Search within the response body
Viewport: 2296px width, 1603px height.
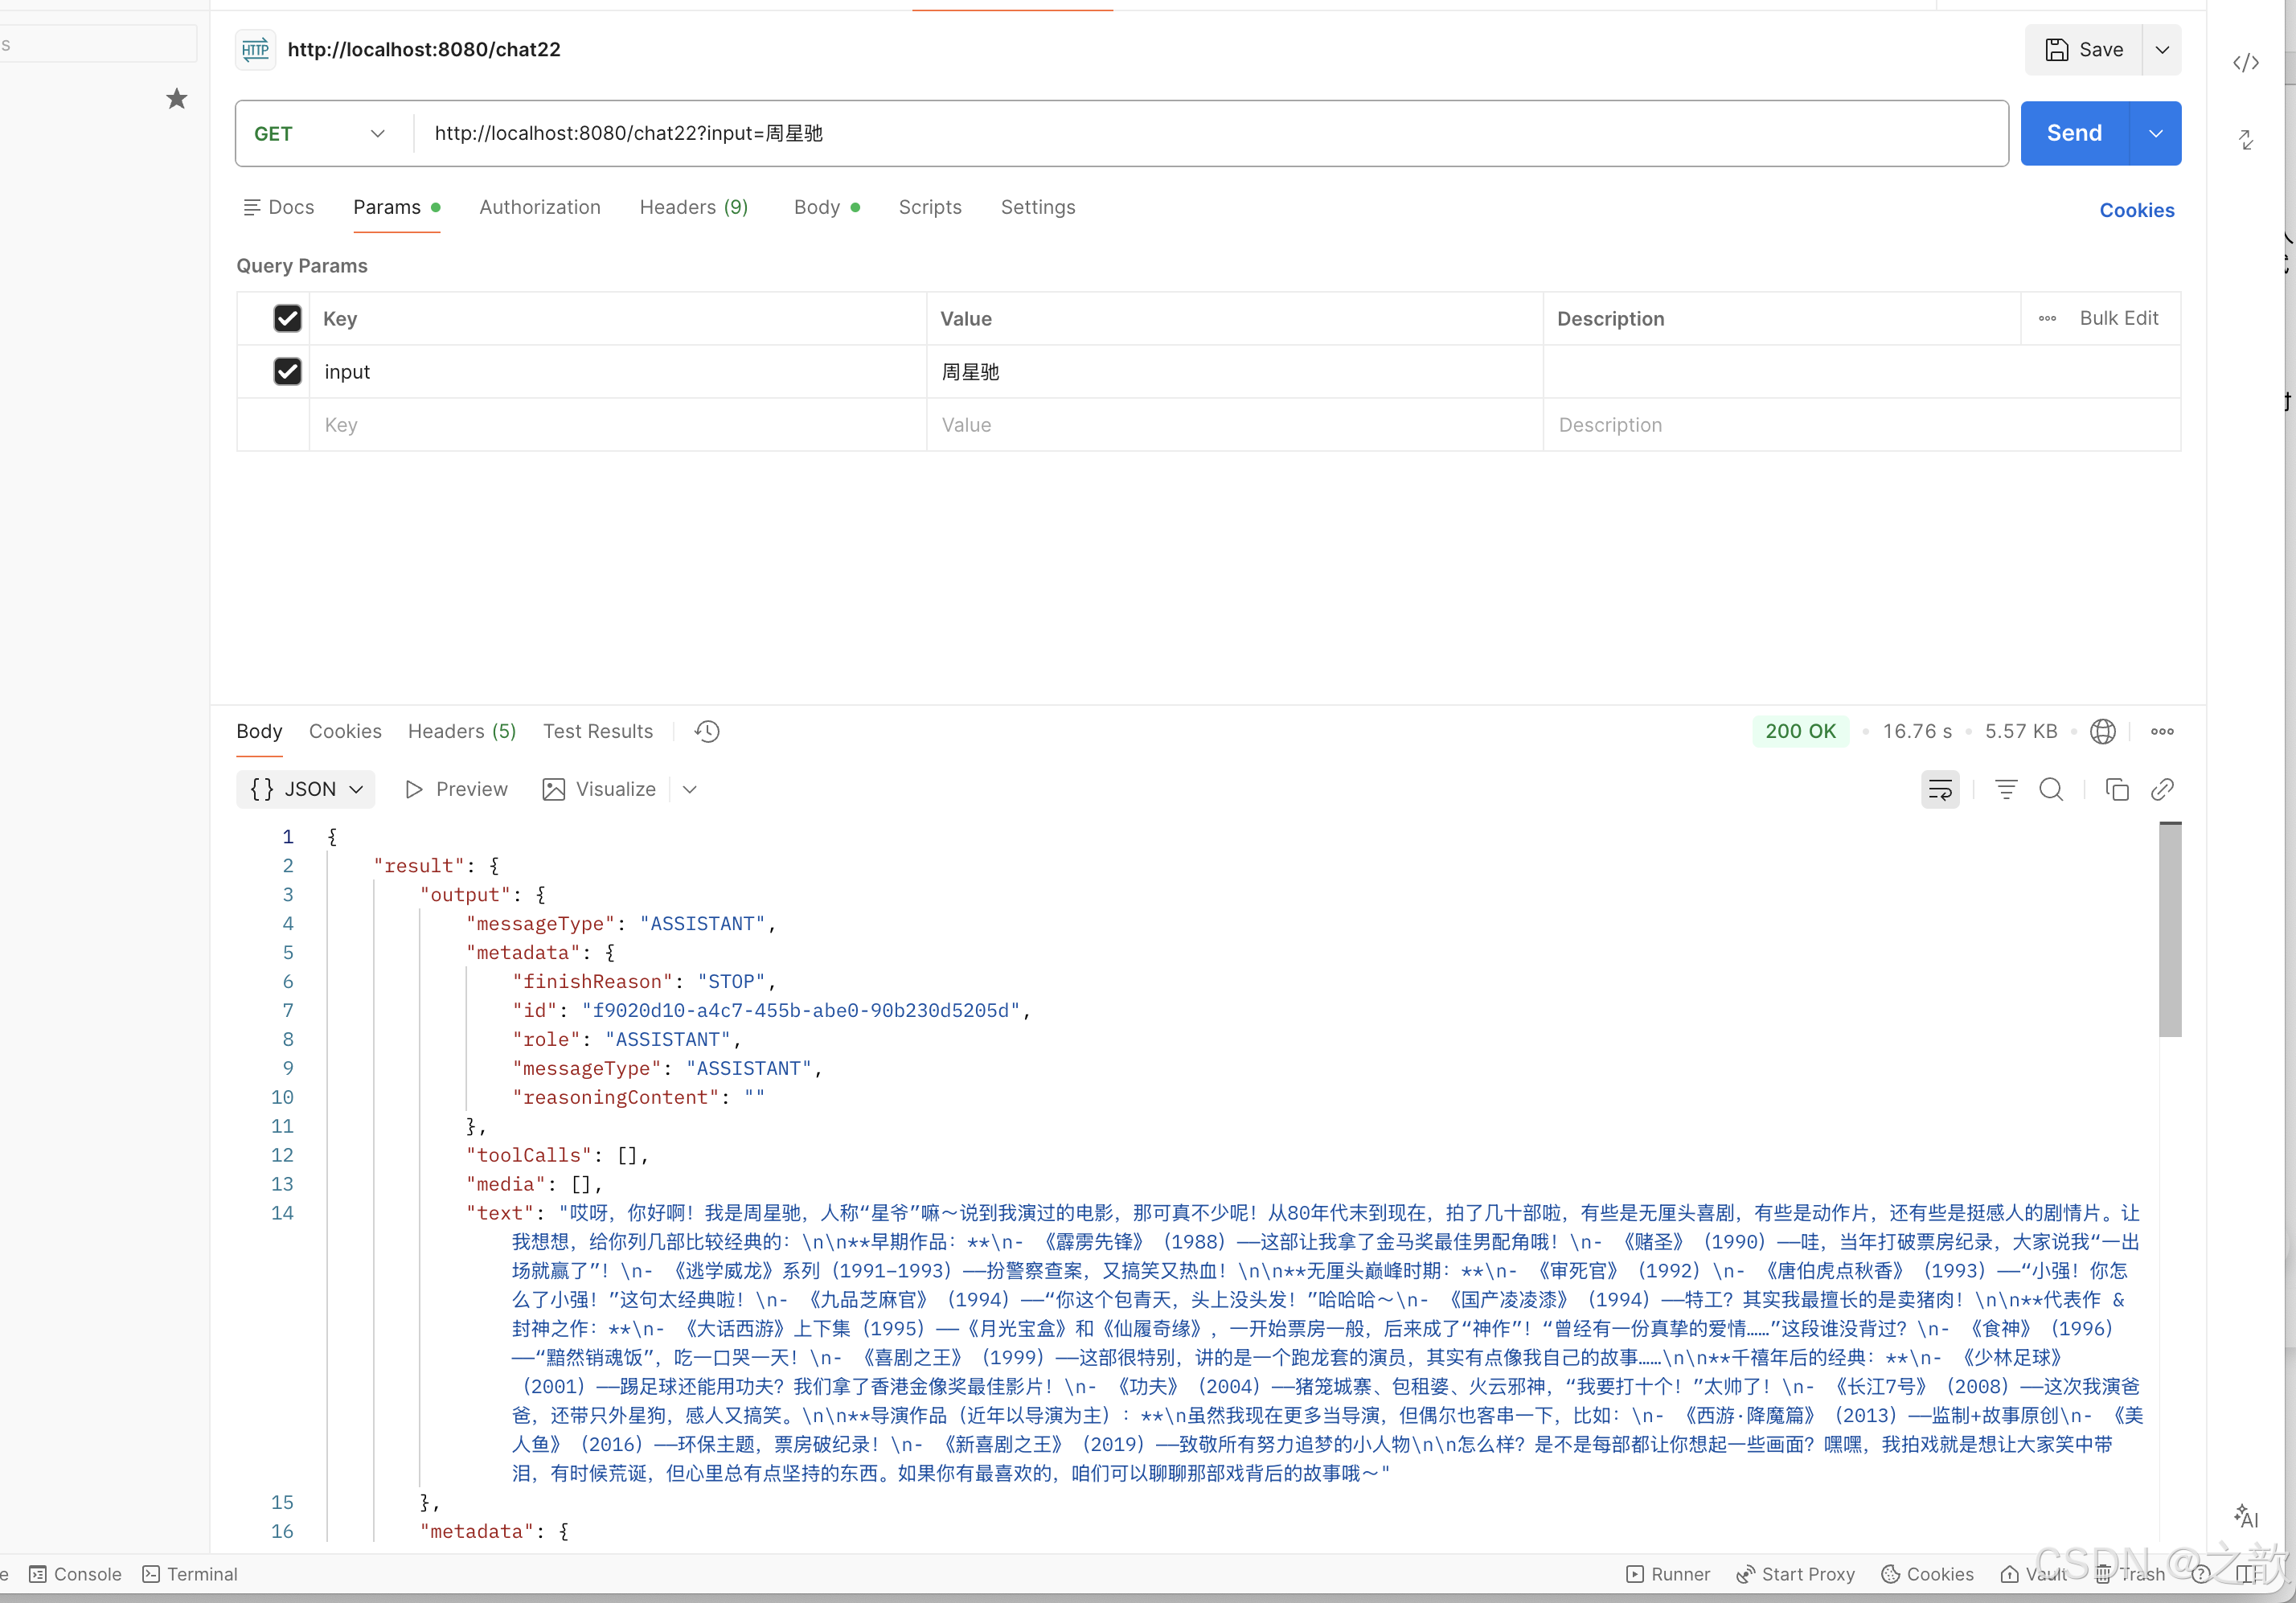(2050, 790)
